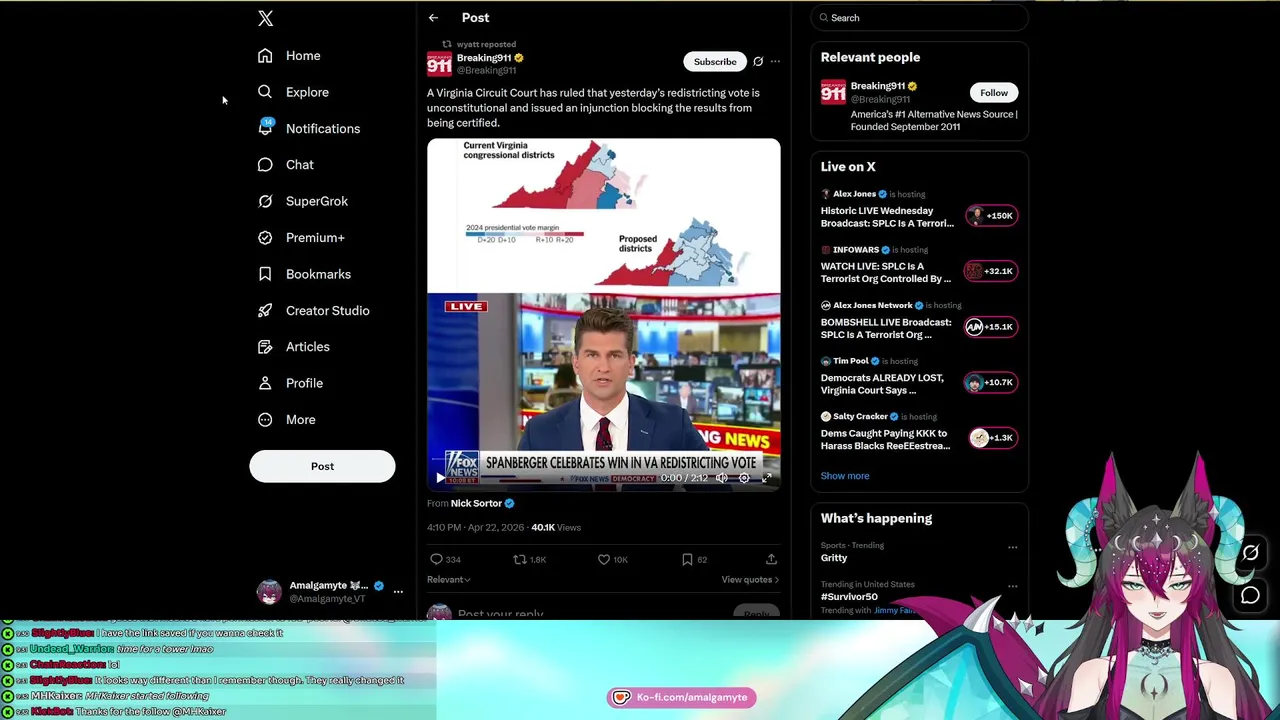Enter fullscreen on the video
Screen dimensions: 1280x720
[x=767, y=478]
